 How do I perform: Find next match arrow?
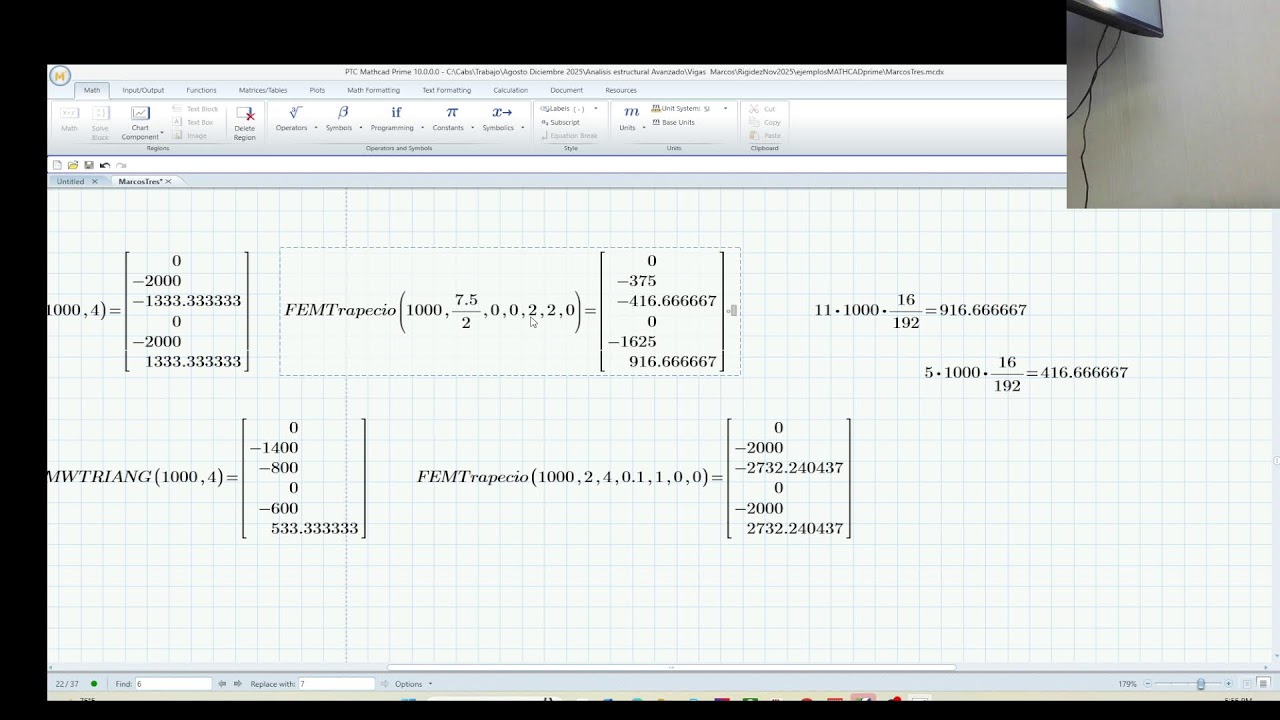pos(238,684)
